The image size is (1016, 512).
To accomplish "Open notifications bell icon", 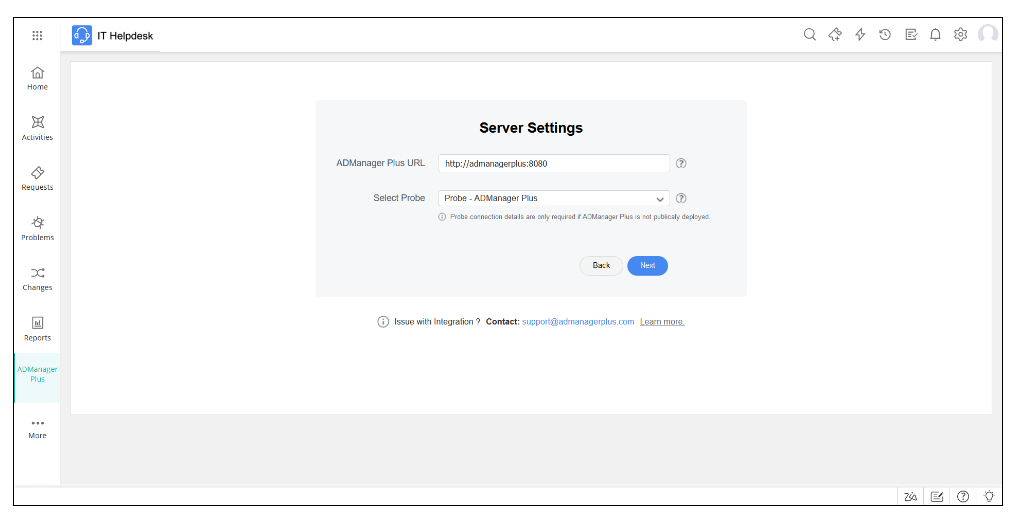I will 936,34.
